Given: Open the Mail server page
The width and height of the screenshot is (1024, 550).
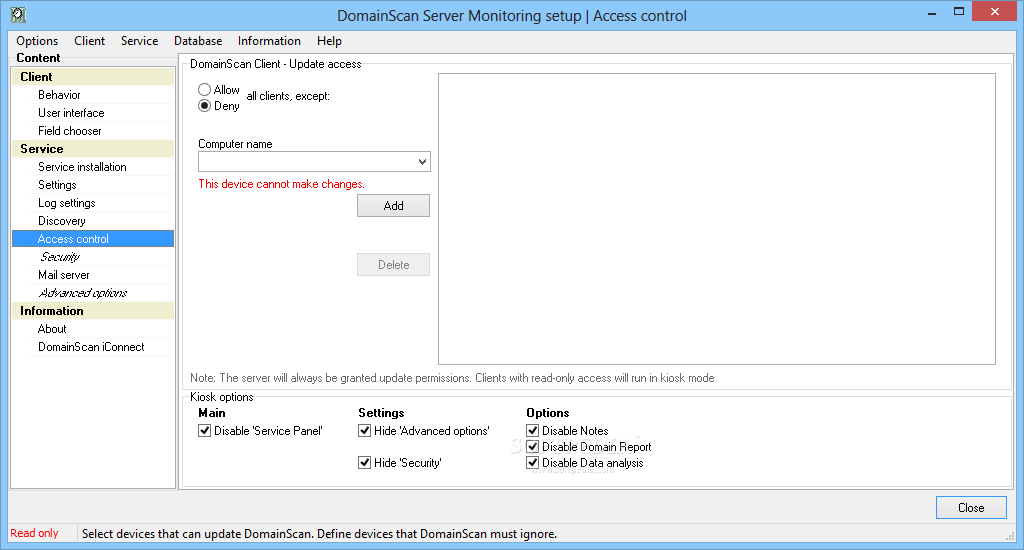Looking at the screenshot, I should pos(63,275).
